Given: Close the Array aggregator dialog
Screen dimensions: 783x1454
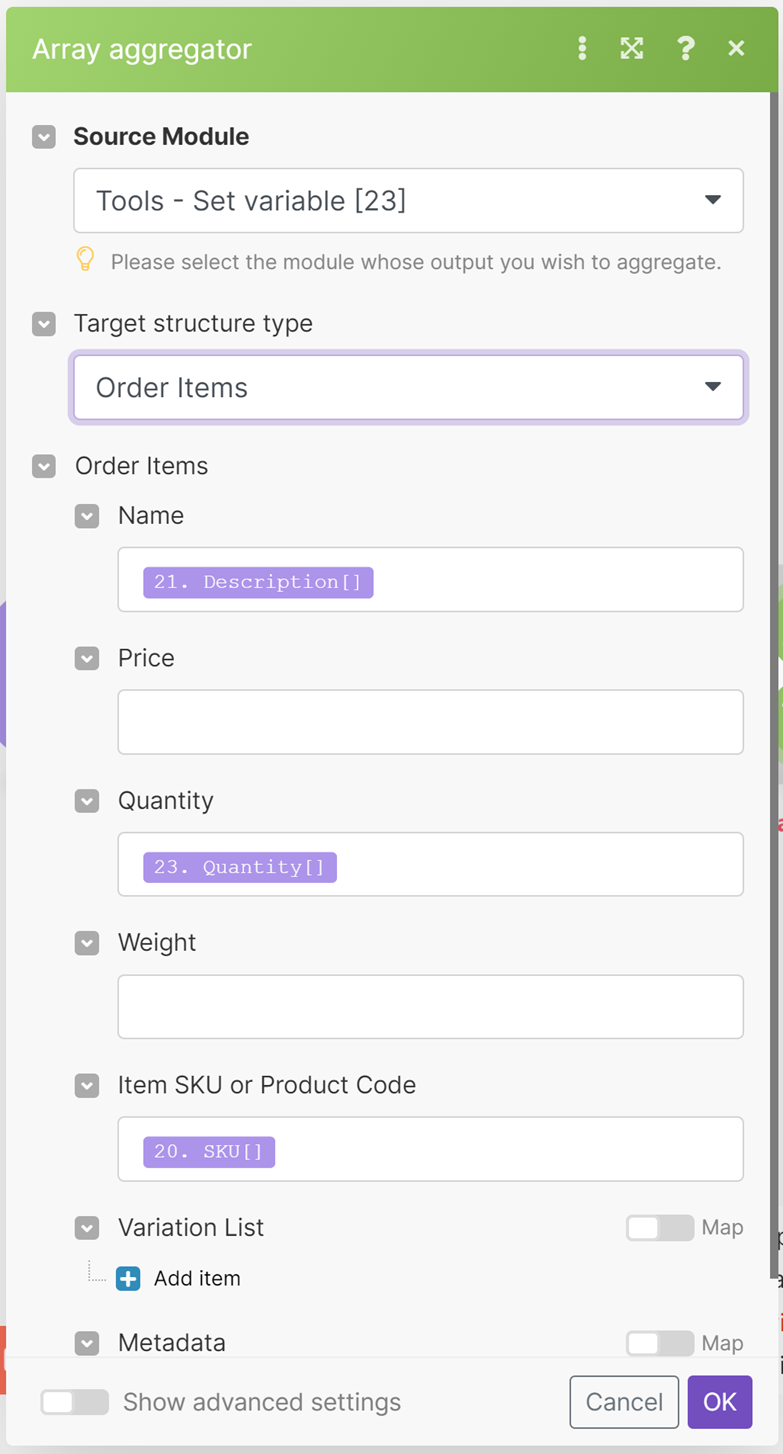Looking at the screenshot, I should (737, 49).
